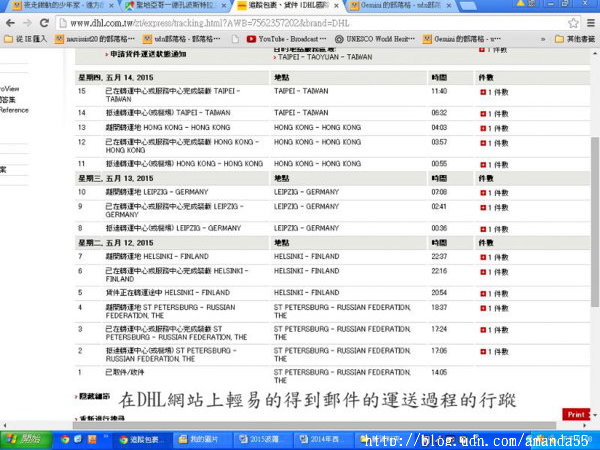Viewport: 600px width, 450px height.
Task: Click the 重新進行搜尋 link
Action: coord(102,418)
